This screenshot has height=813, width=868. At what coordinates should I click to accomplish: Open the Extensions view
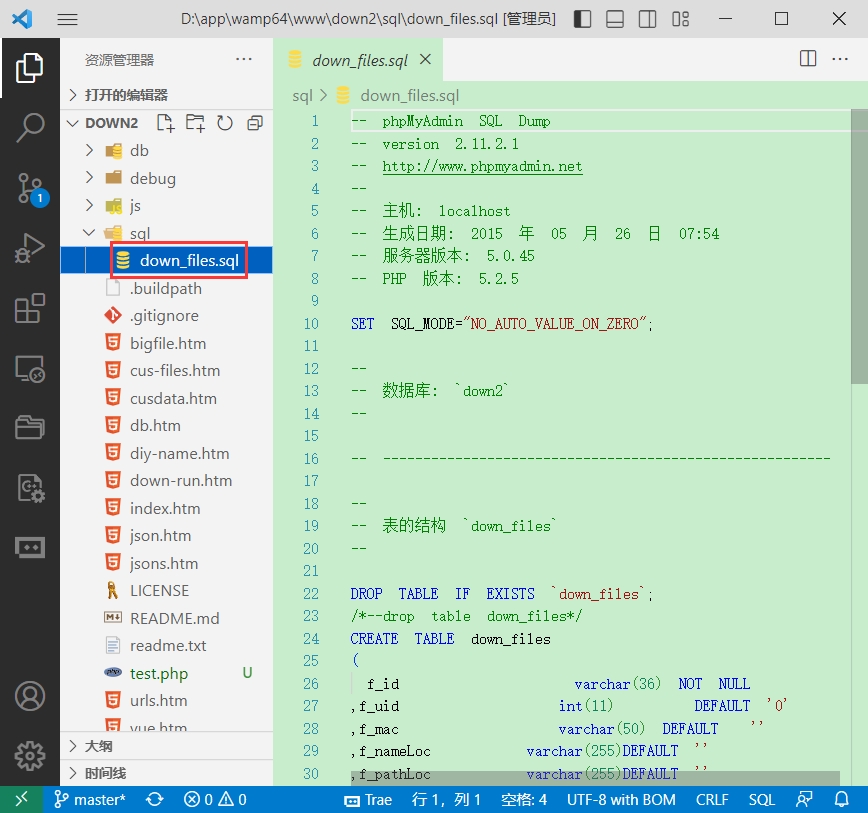pyautogui.click(x=30, y=308)
